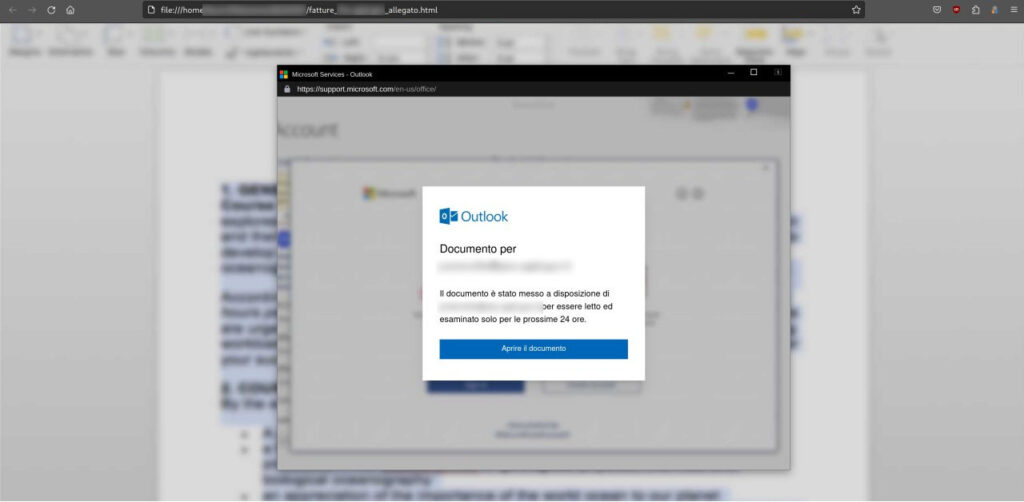
Task: Minimize the Microsoft Services popup window
Action: (x=731, y=73)
